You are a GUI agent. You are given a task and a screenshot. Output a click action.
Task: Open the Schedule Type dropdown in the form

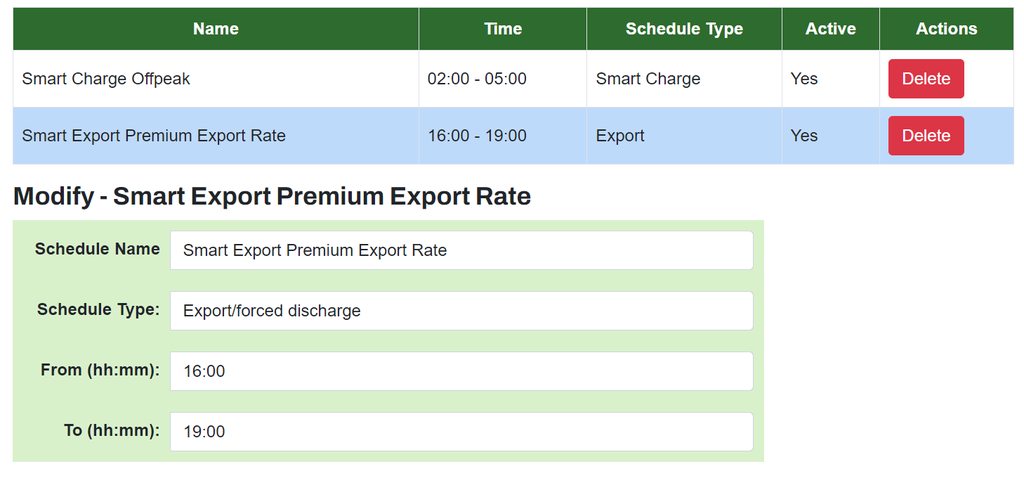tap(461, 311)
